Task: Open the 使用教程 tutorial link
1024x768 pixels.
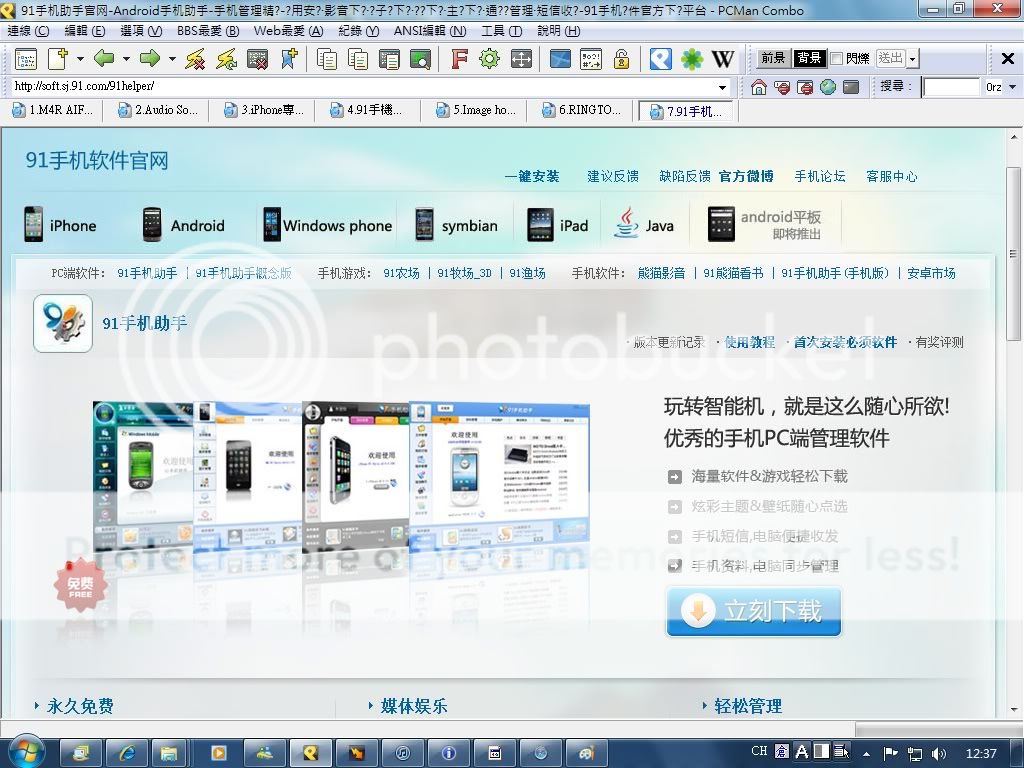Action: pos(750,342)
